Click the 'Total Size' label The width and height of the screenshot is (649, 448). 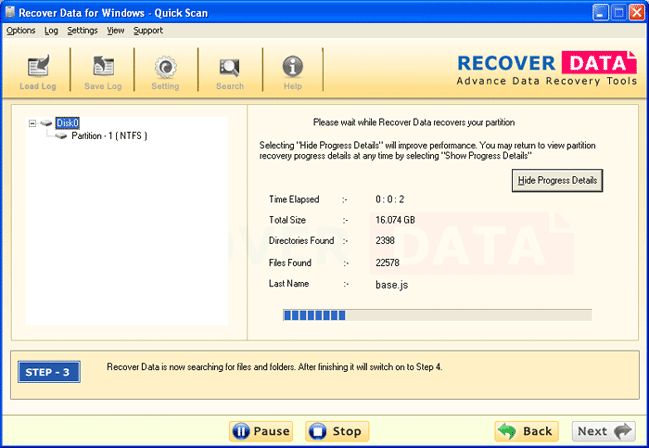point(287,220)
